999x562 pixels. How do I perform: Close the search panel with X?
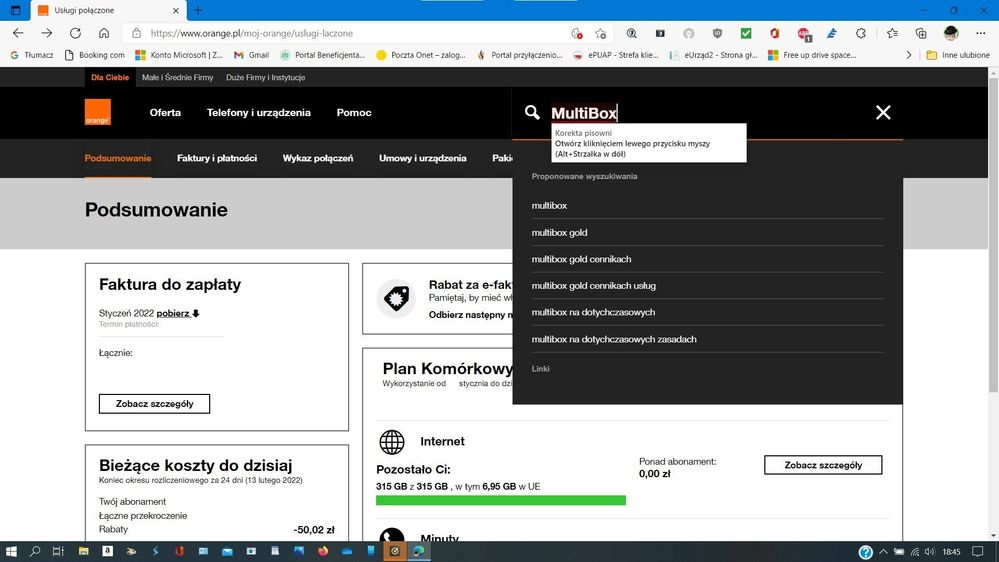click(883, 113)
